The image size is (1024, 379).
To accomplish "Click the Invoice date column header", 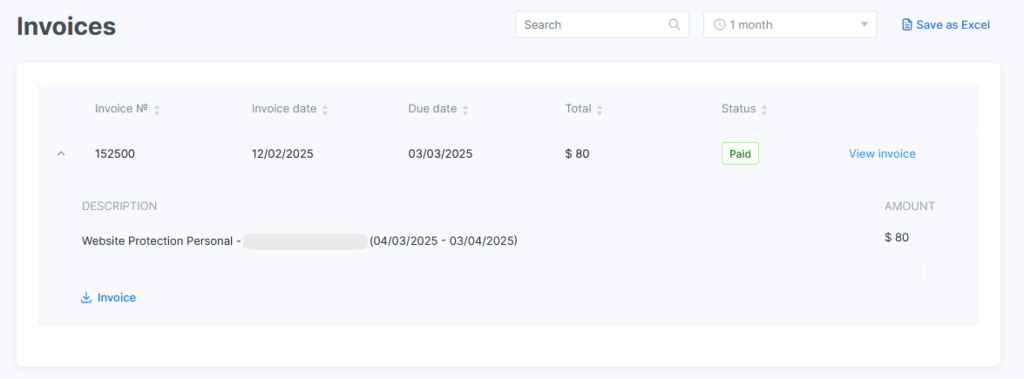I will pos(283,109).
